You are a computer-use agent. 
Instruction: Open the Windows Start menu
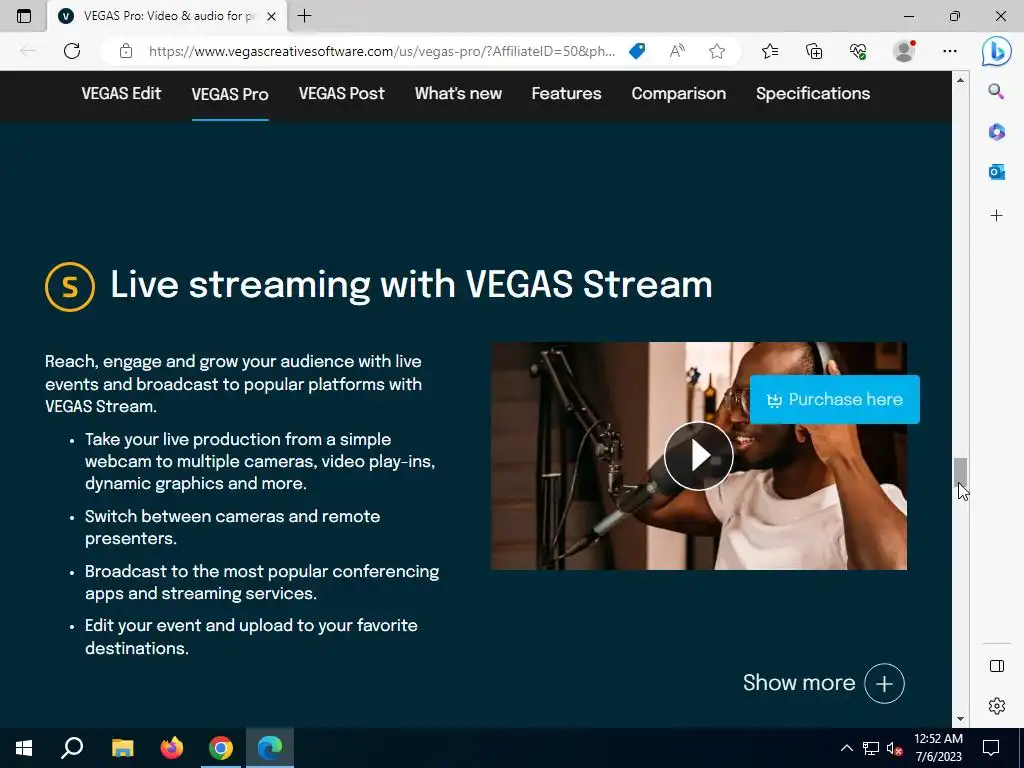[x=24, y=748]
